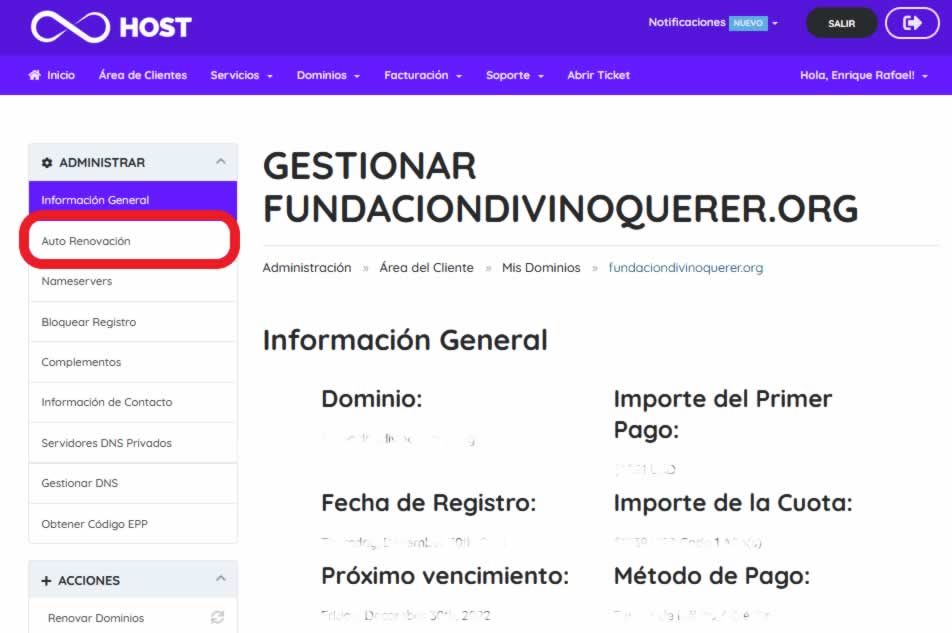This screenshot has width=952, height=633.
Task: Click the refresh icon next to Renovar Dominios
Action: point(217,617)
